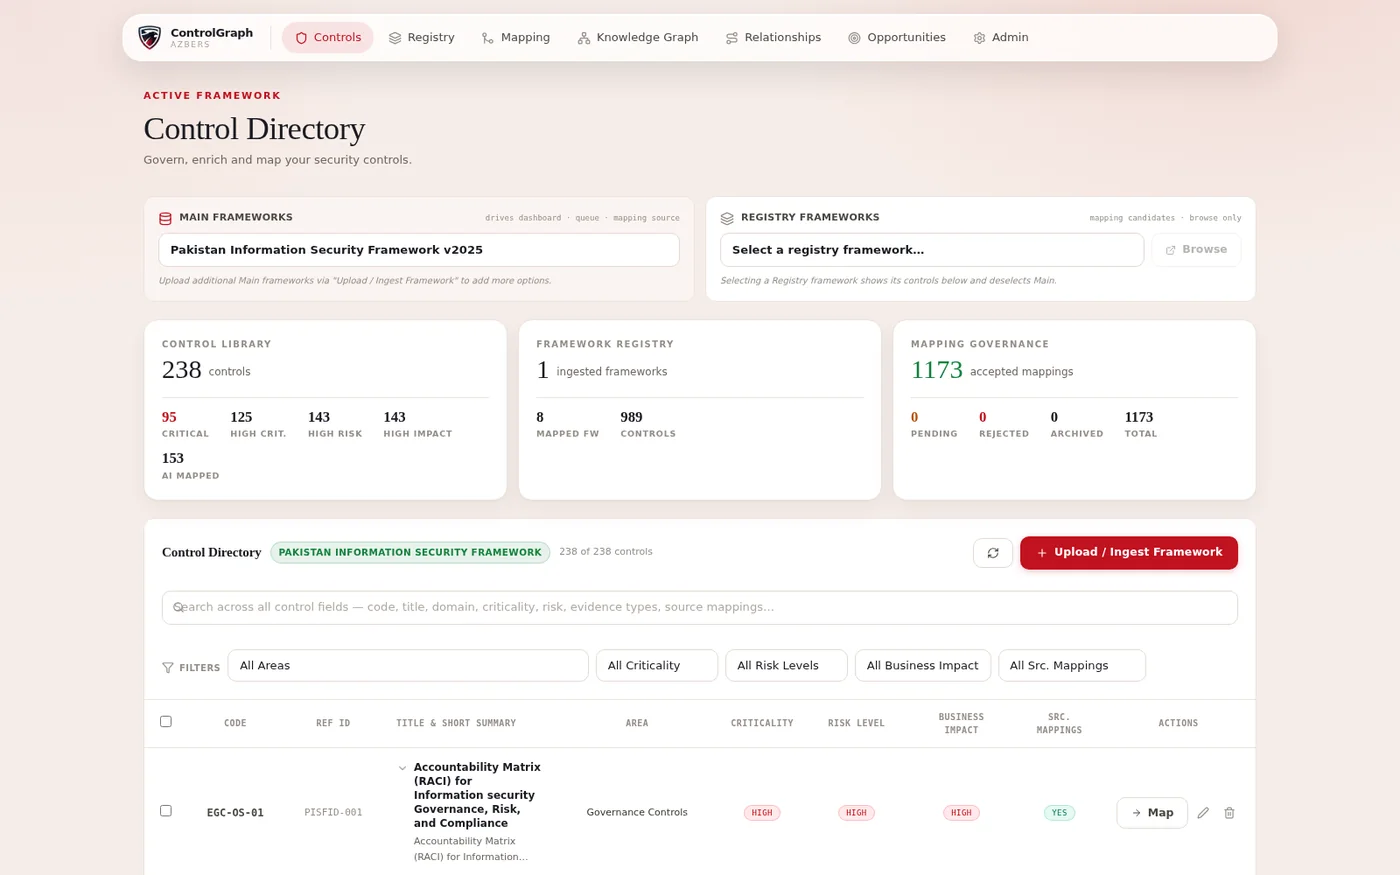Click the 'PISFID-001' ref ID cell
The image size is (1400, 875).
pos(333,813)
